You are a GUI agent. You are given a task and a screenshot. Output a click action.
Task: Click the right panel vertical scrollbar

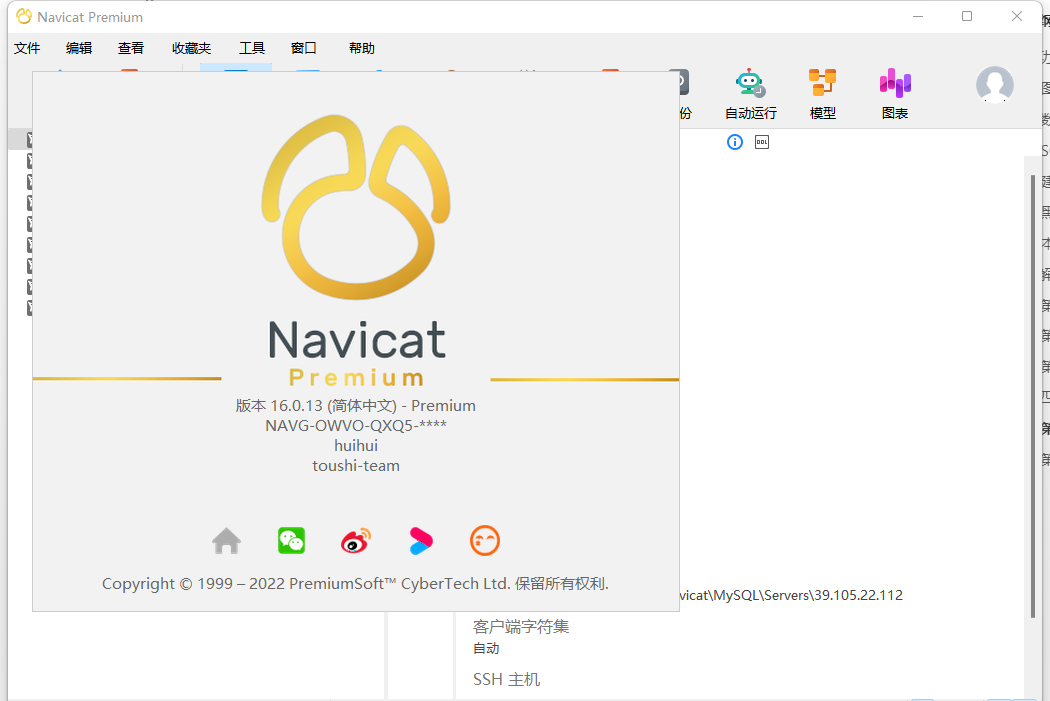(x=1033, y=395)
